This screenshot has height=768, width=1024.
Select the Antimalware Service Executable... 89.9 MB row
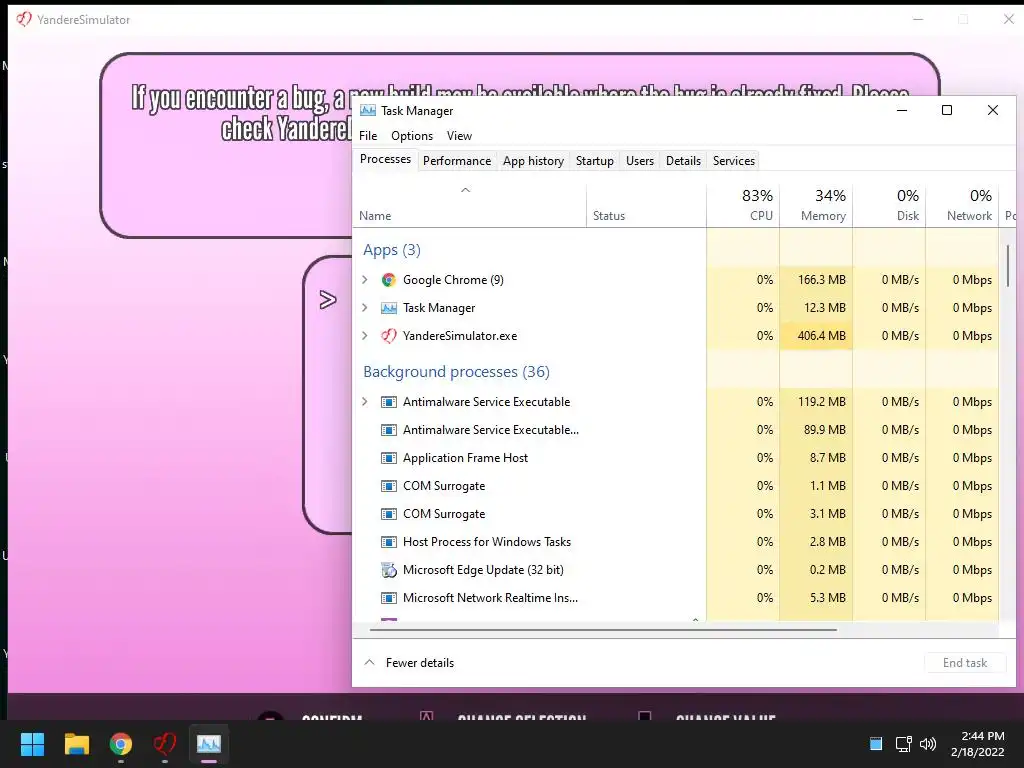[x=675, y=430]
